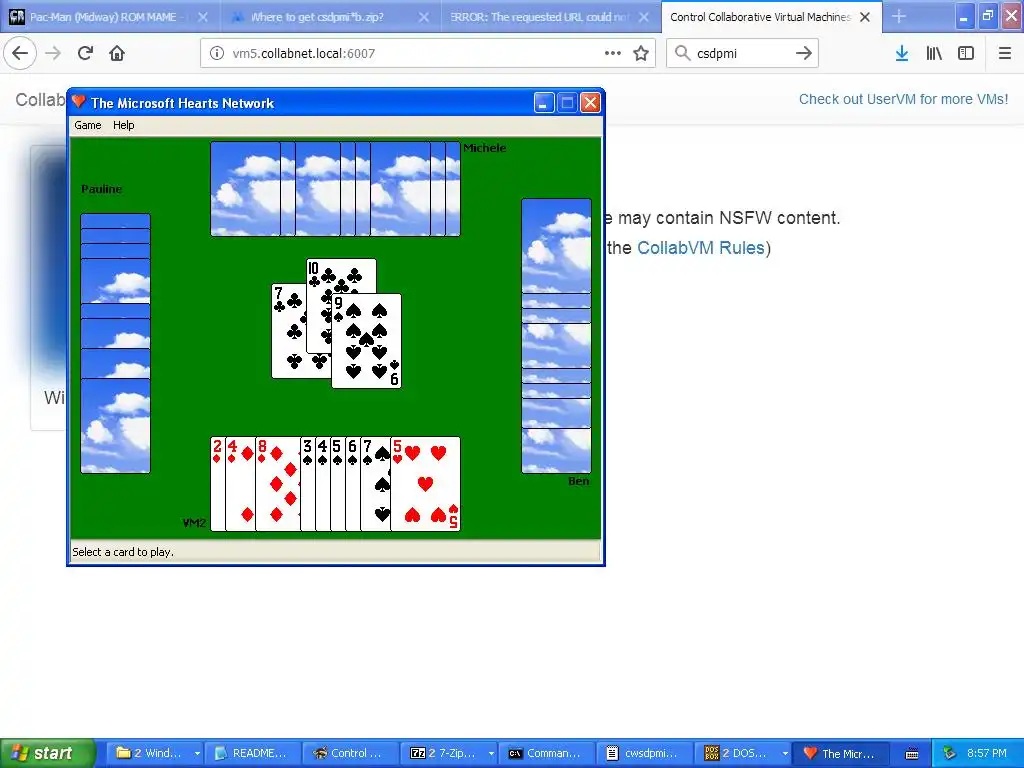Play the 4 of spades card

tap(323, 484)
